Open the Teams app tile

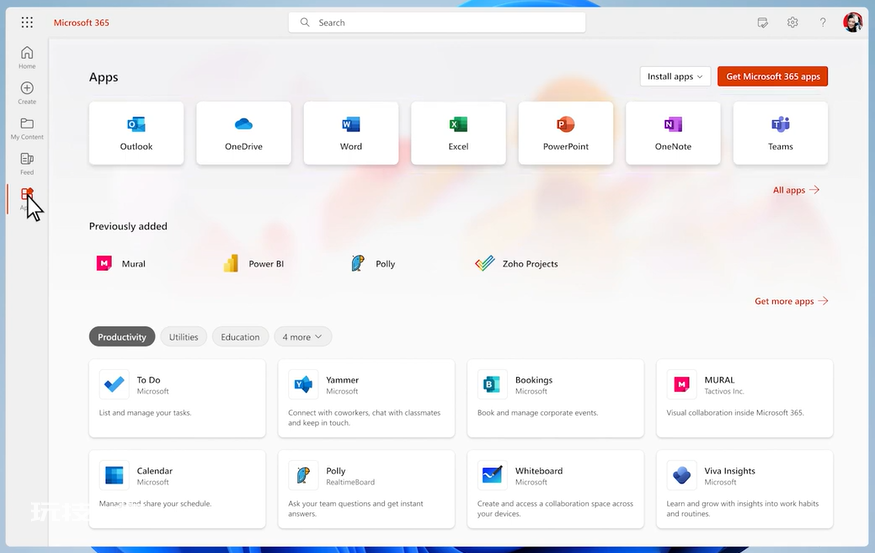tap(781, 133)
